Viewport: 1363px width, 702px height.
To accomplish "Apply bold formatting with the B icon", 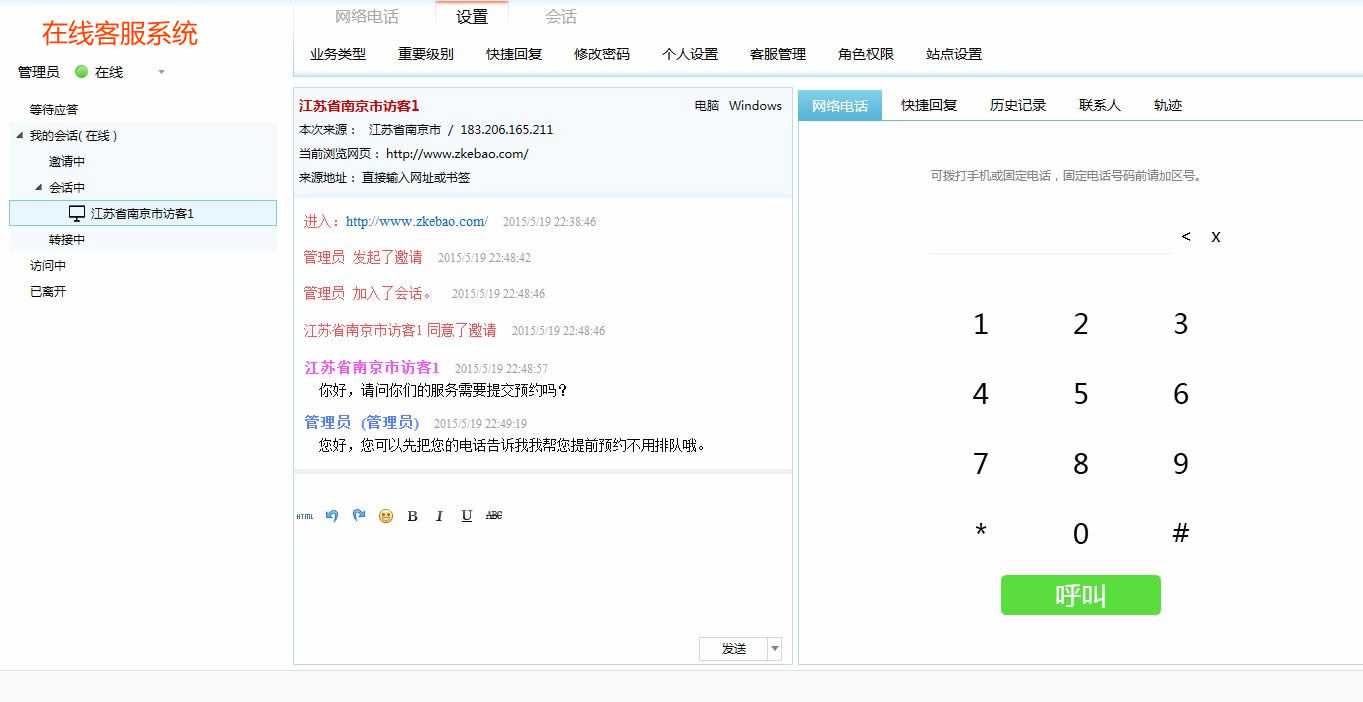I will tap(411, 516).
